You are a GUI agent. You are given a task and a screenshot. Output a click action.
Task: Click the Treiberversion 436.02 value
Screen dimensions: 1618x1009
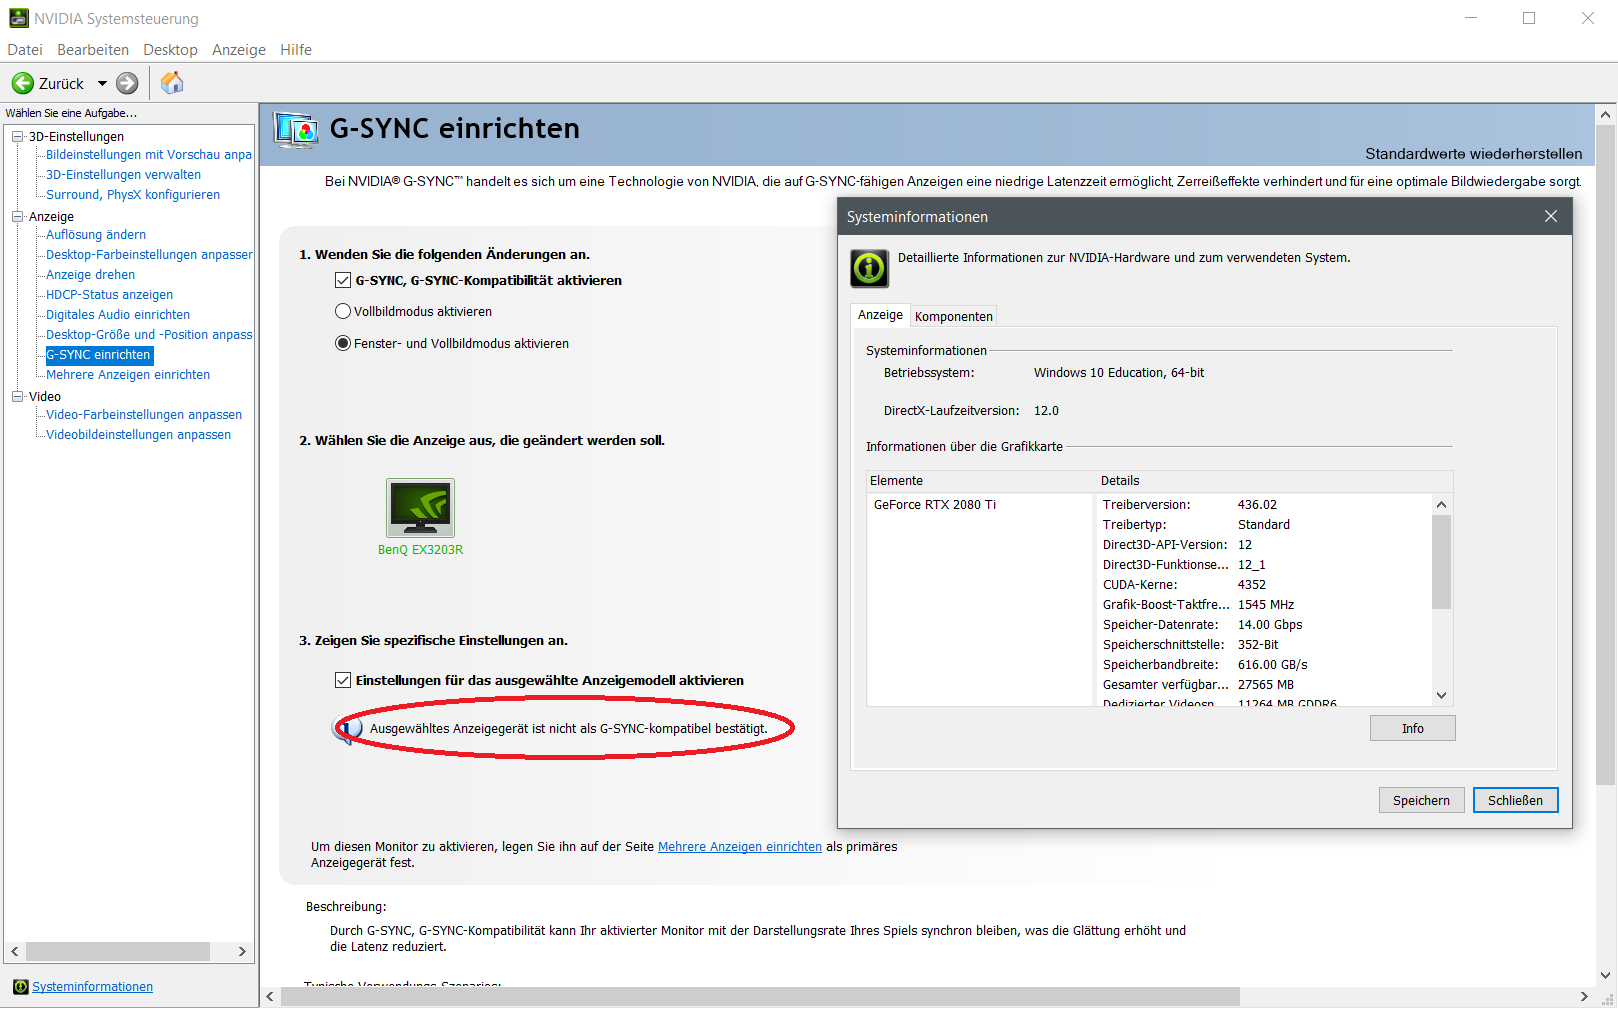[x=1257, y=505]
